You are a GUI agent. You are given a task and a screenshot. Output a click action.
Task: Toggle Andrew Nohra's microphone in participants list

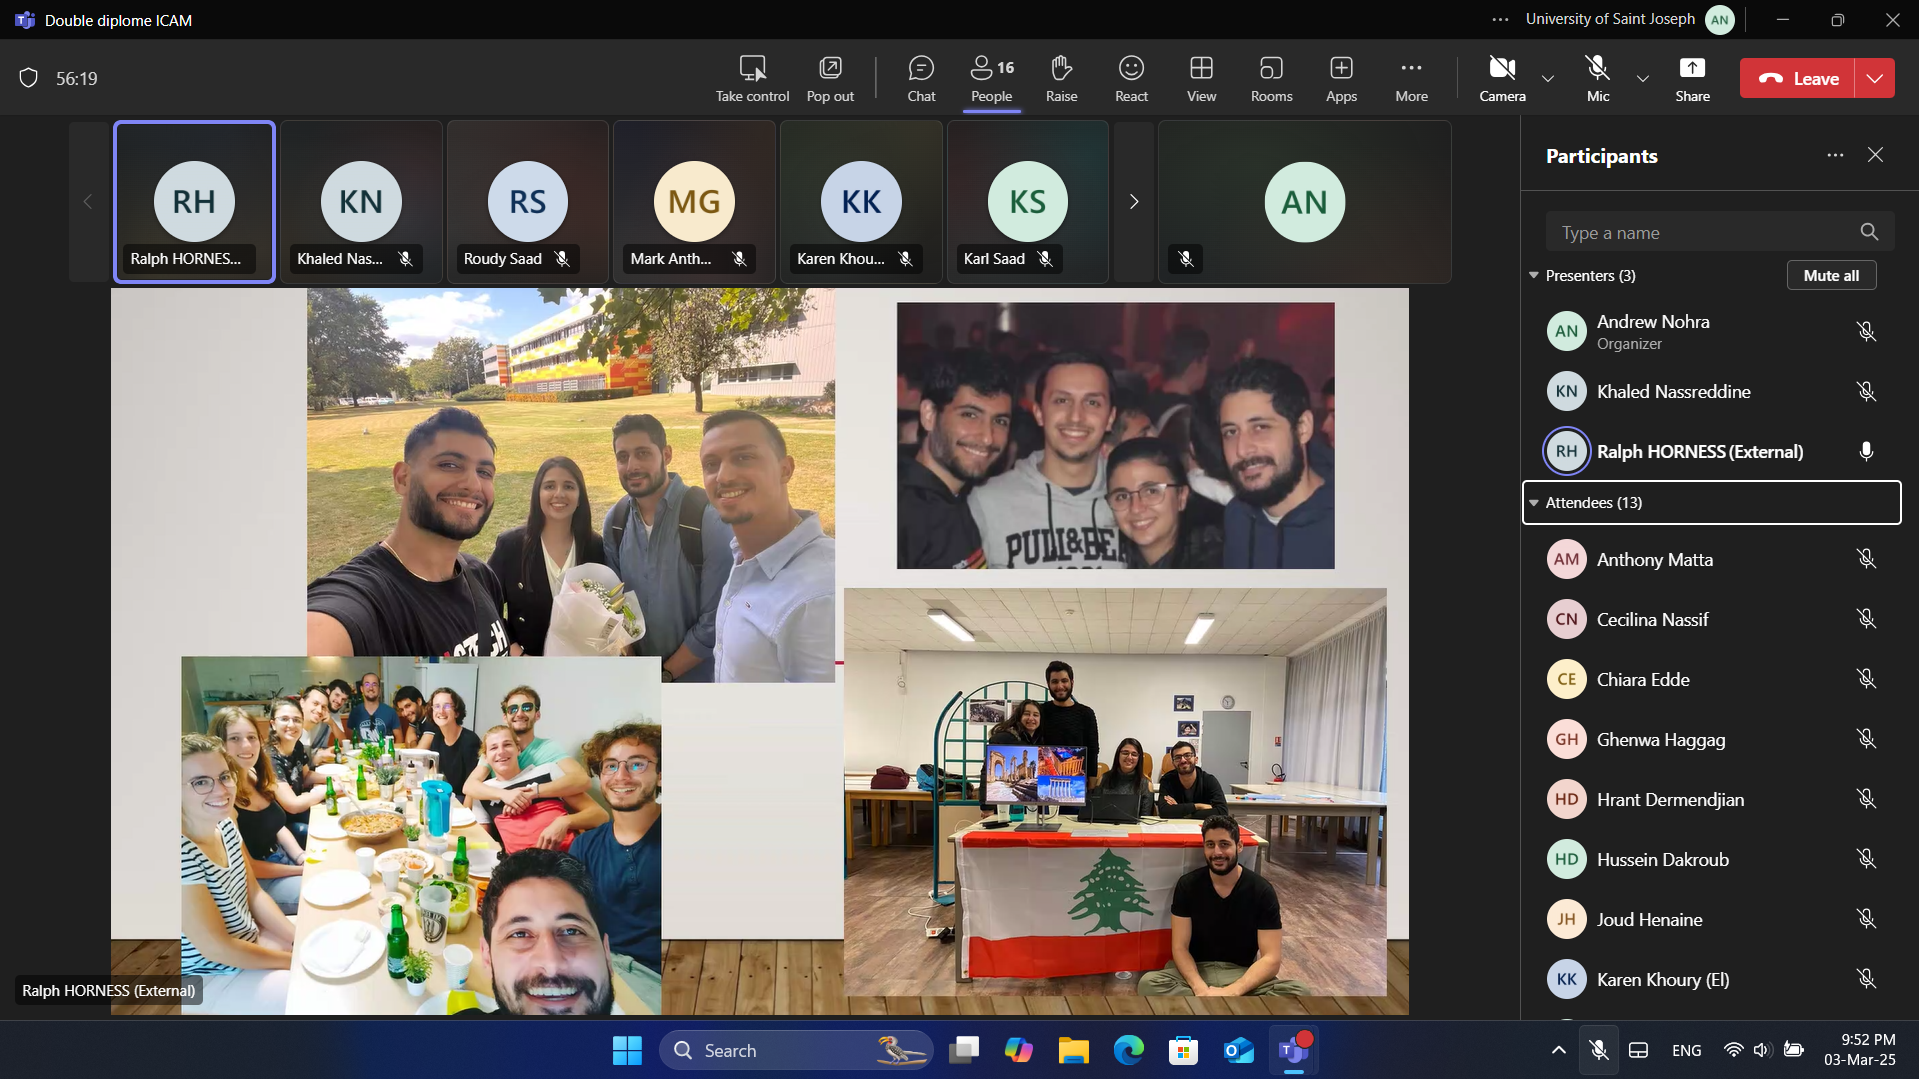pos(1865,332)
